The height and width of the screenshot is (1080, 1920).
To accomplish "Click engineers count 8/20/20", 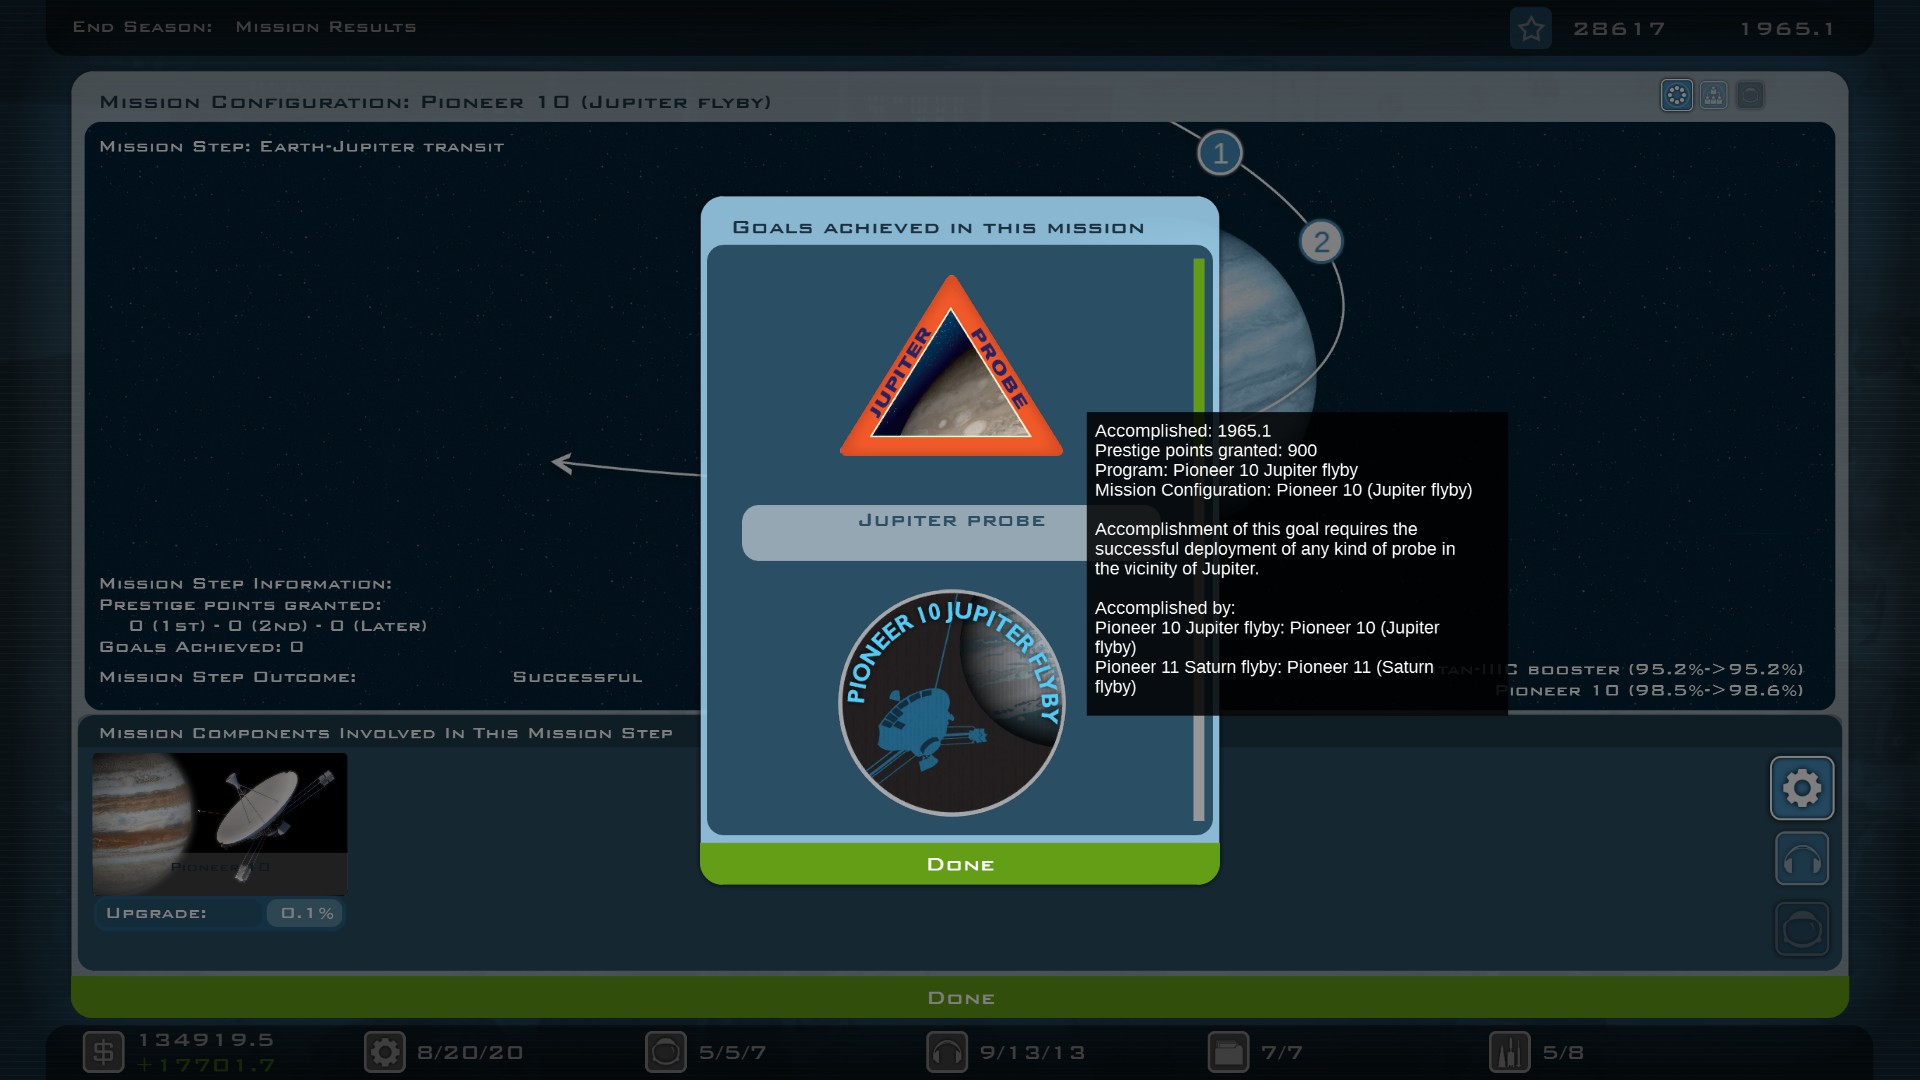I will pos(471,1052).
